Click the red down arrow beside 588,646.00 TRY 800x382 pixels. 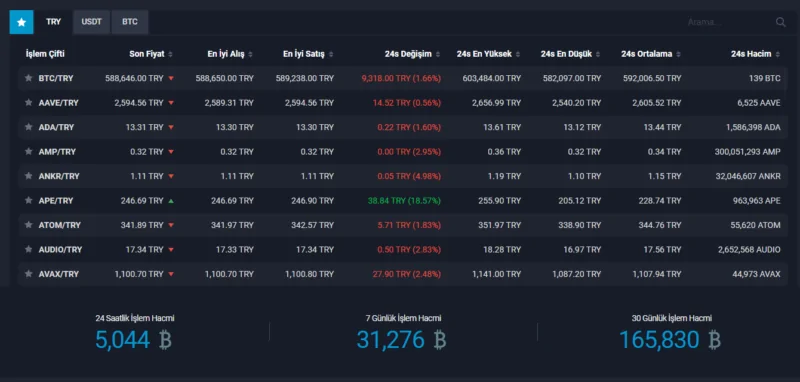(171, 79)
